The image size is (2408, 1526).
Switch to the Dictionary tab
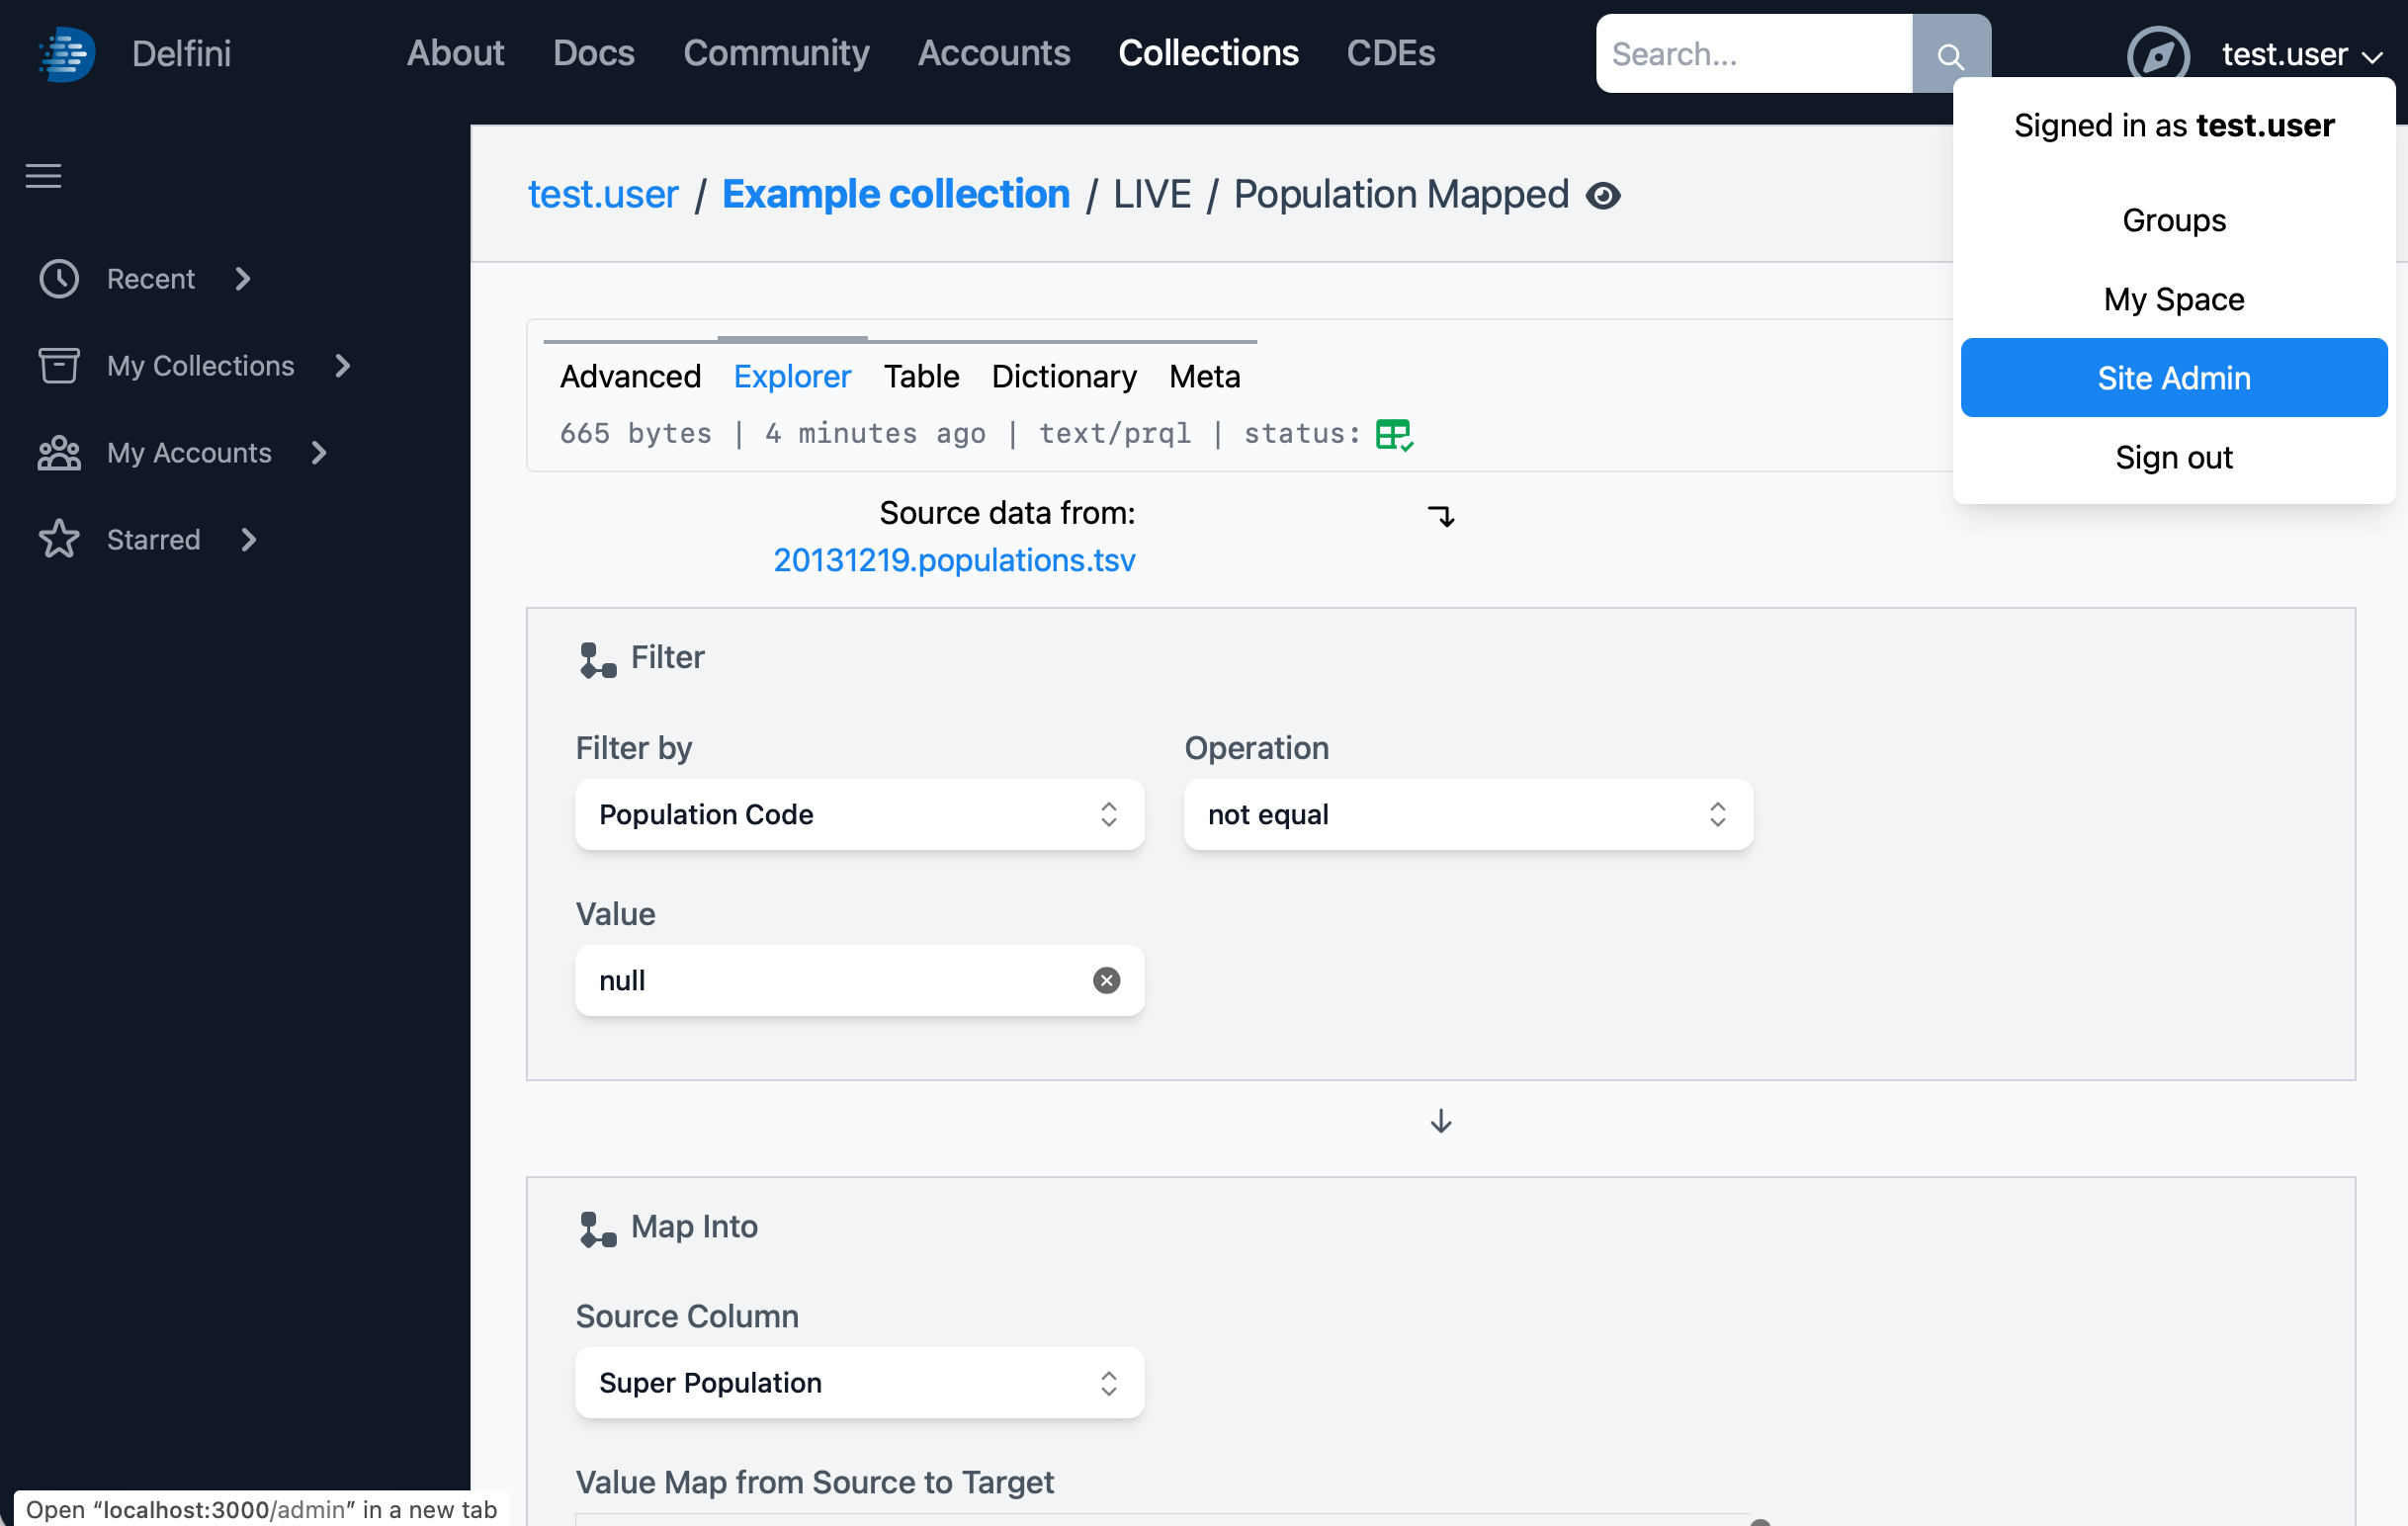click(x=1063, y=377)
